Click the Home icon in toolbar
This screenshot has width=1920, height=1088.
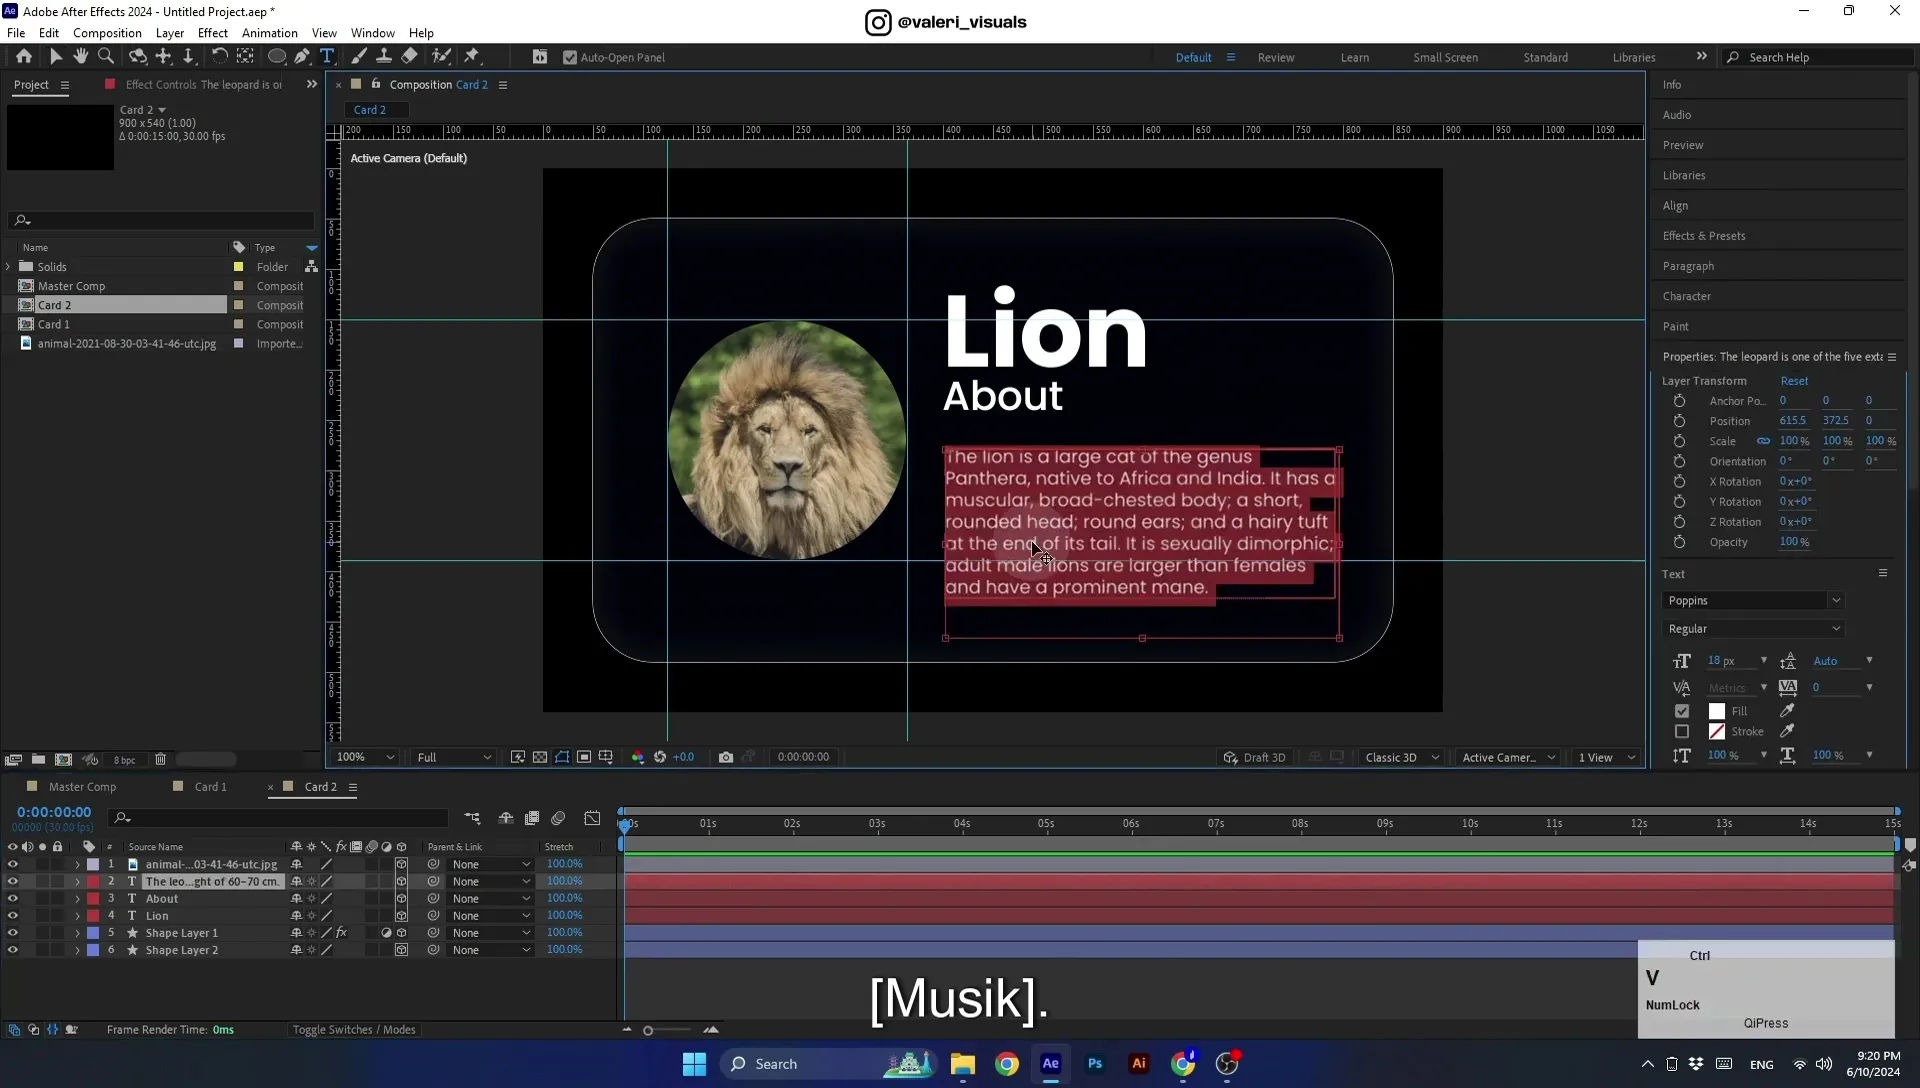24,57
